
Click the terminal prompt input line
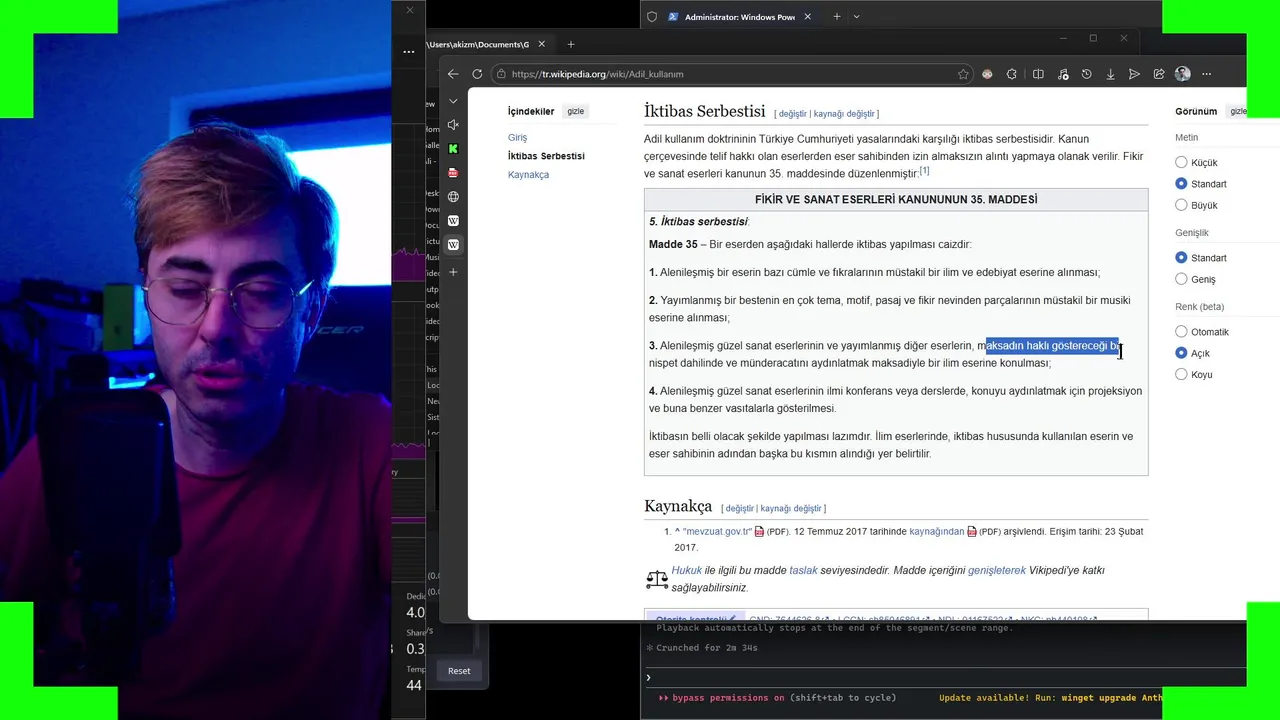(900, 677)
